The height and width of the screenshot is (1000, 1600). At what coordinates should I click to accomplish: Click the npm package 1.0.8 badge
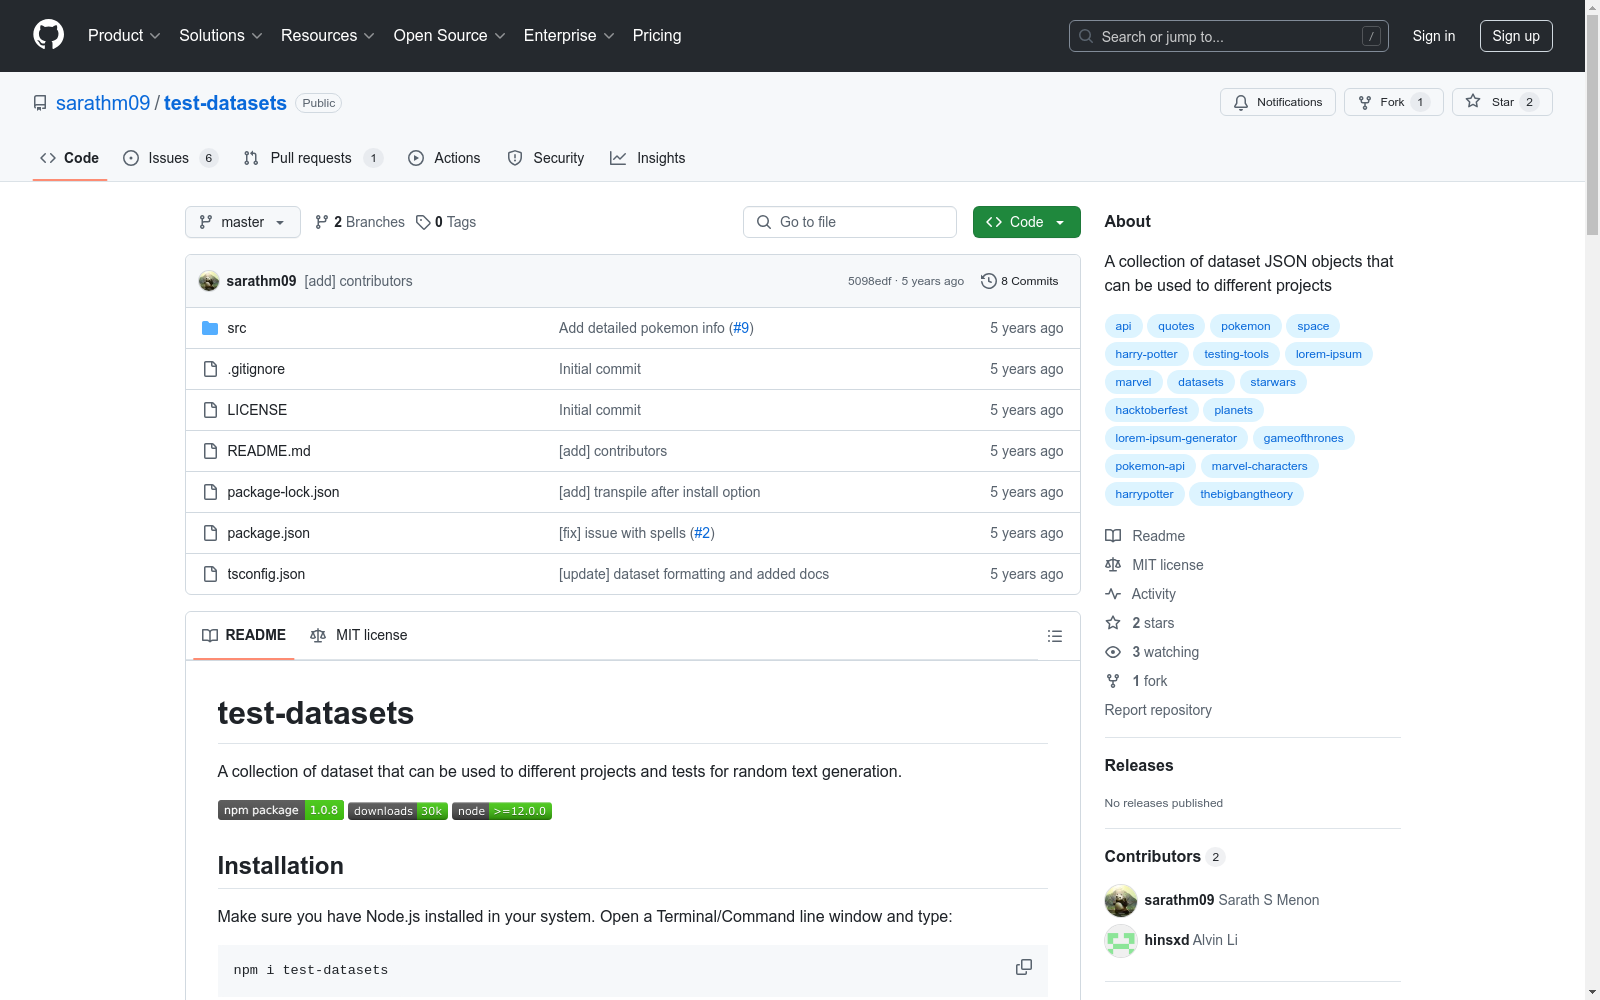click(281, 810)
